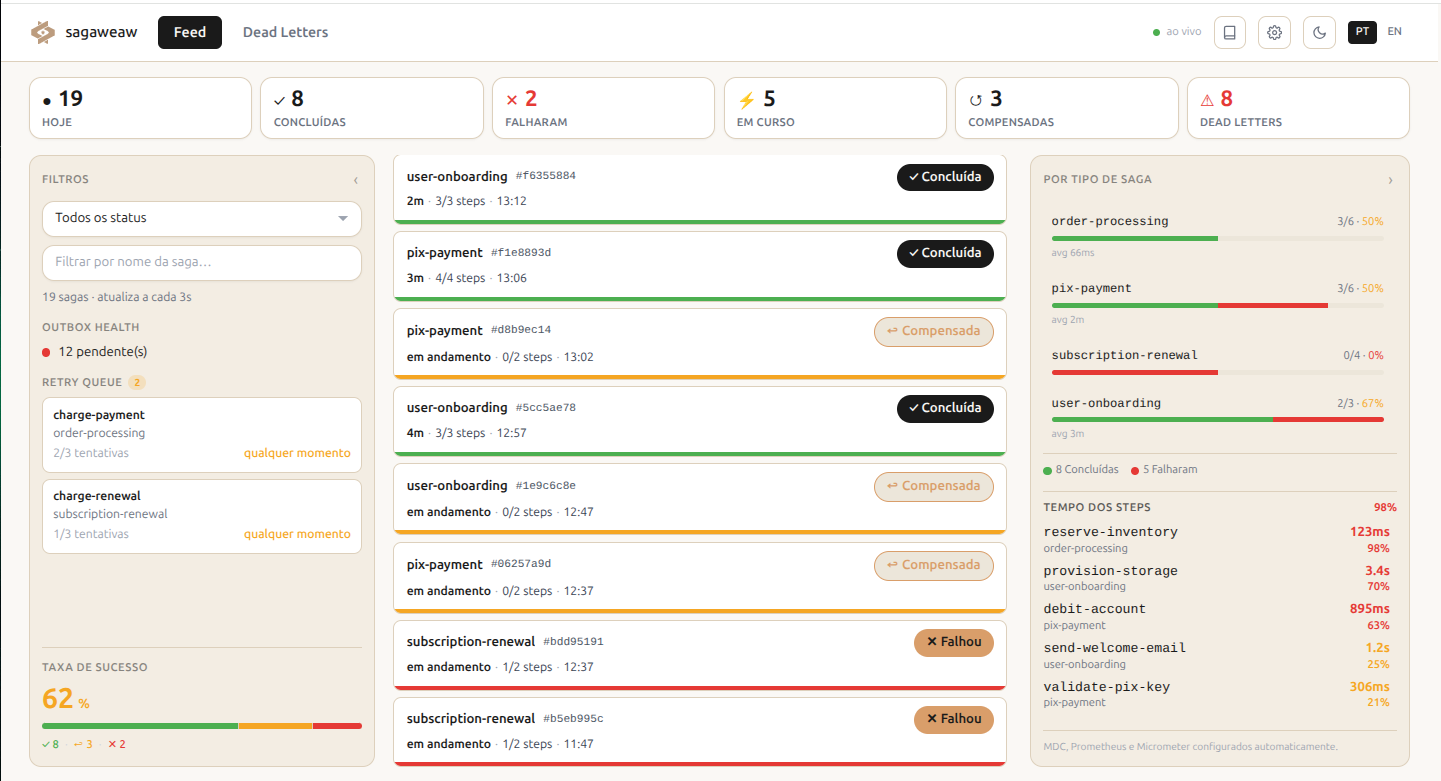Click the checkmark icon in Concluídas card

pyautogui.click(x=280, y=99)
